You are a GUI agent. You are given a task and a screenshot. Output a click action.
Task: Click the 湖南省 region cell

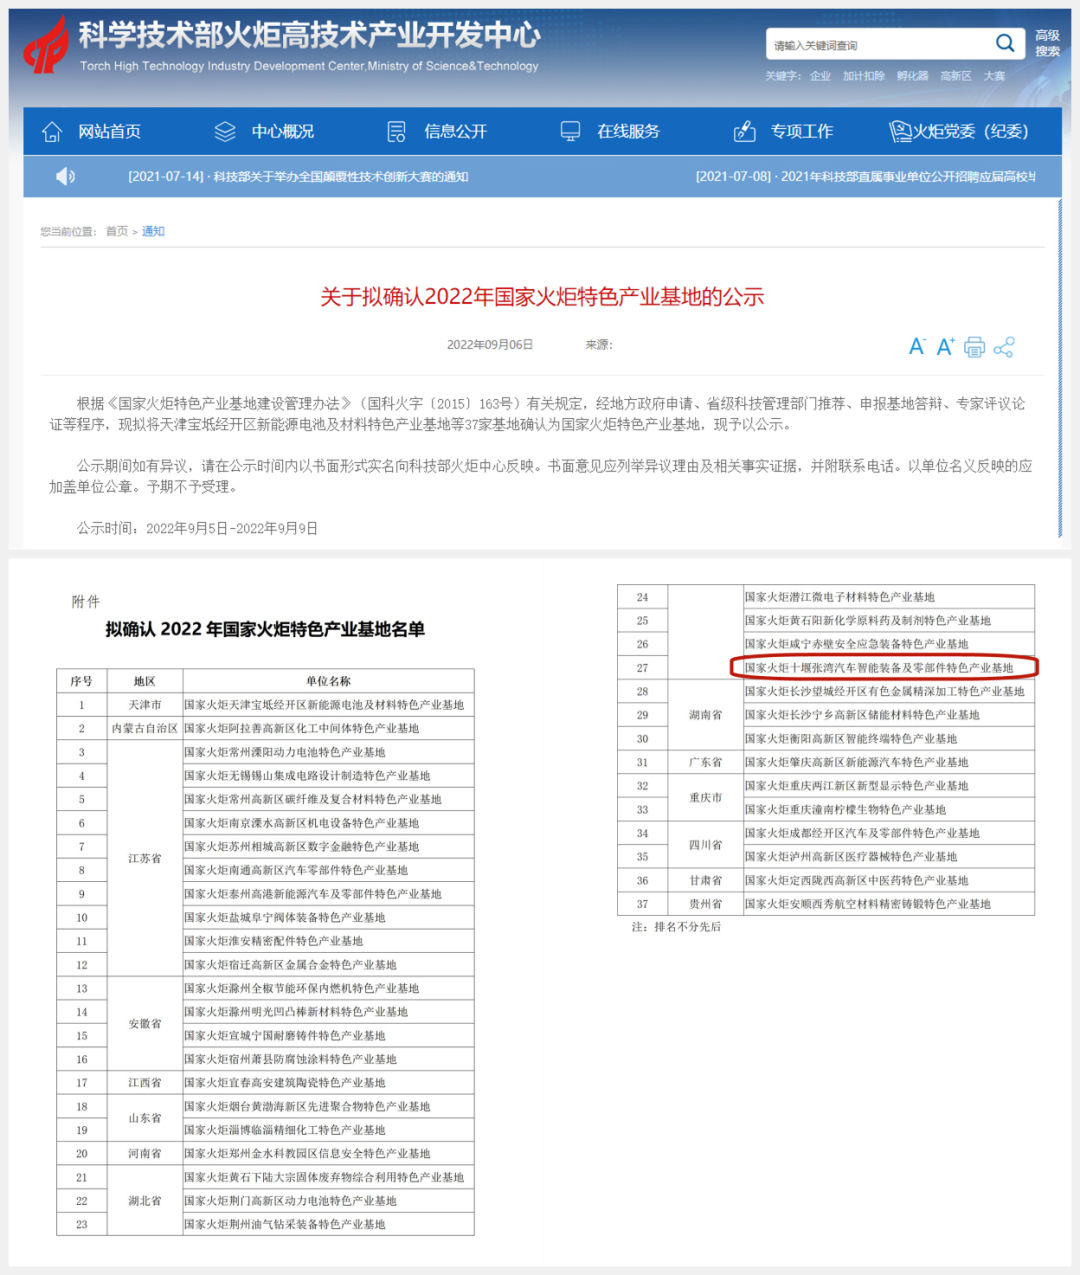[705, 715]
